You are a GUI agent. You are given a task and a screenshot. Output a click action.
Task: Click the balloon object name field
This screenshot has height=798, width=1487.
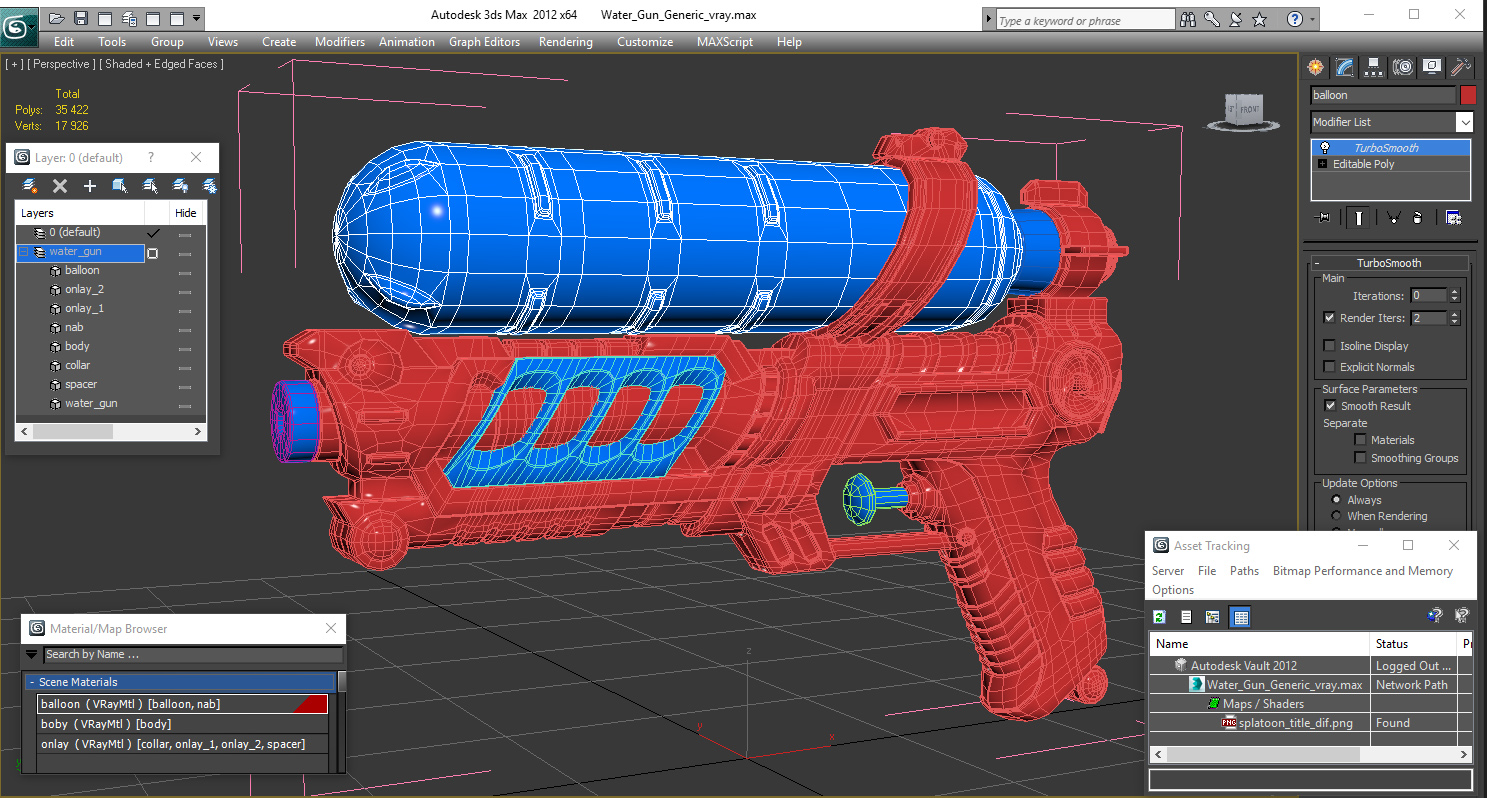coord(1383,95)
